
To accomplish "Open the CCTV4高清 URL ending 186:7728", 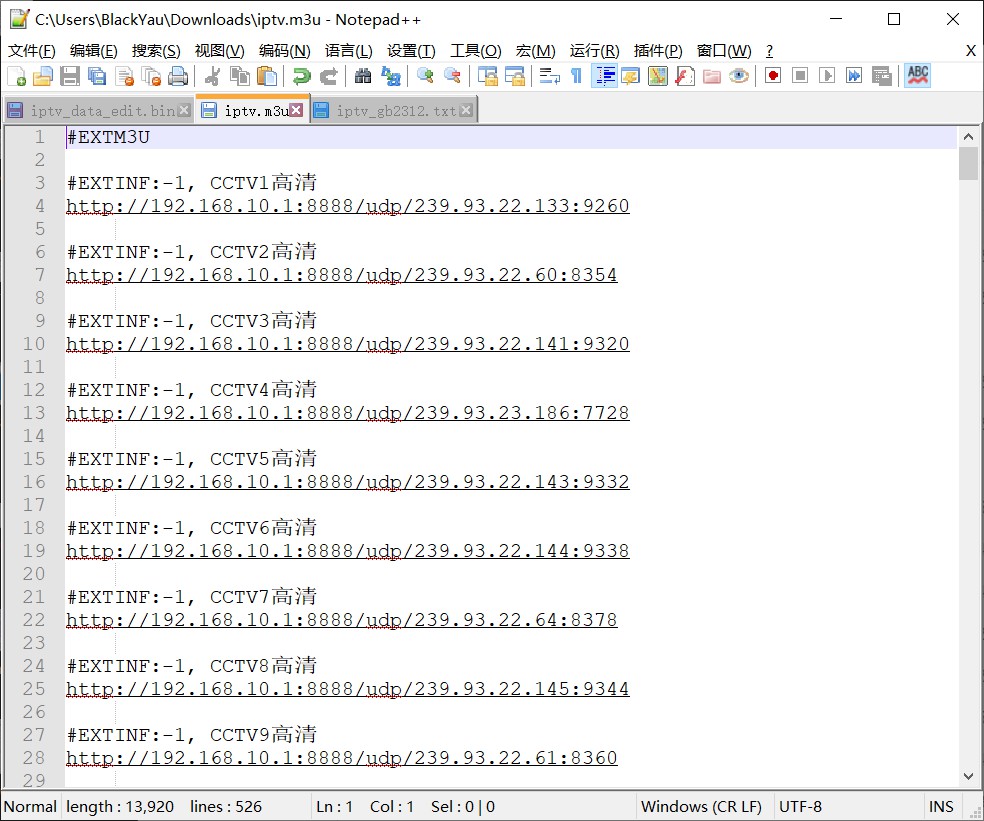I will coord(348,413).
